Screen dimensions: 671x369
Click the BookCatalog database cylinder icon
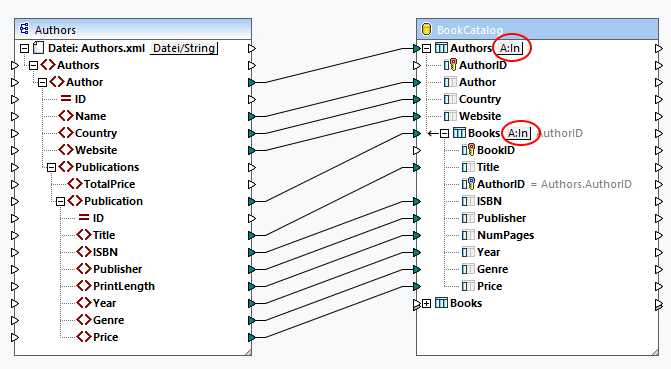coord(426,29)
